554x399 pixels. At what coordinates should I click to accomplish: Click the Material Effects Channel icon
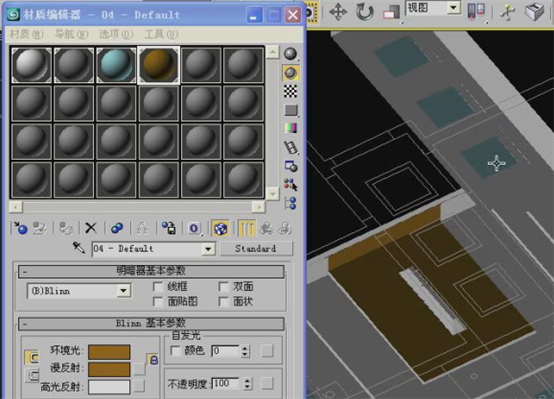194,228
